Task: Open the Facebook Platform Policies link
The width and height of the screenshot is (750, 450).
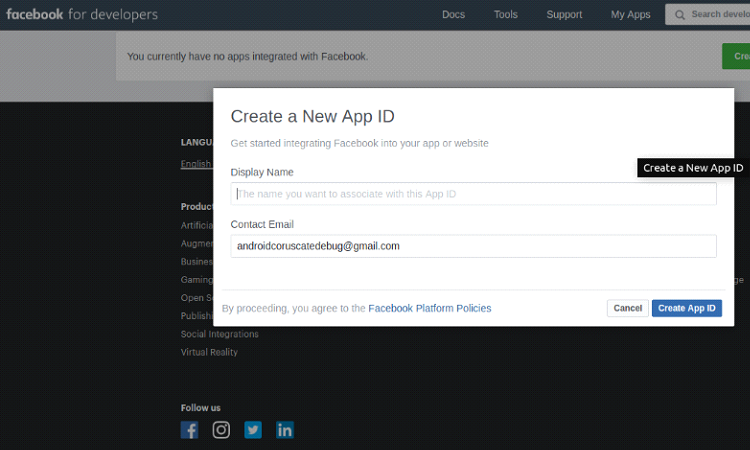Action: [430, 308]
